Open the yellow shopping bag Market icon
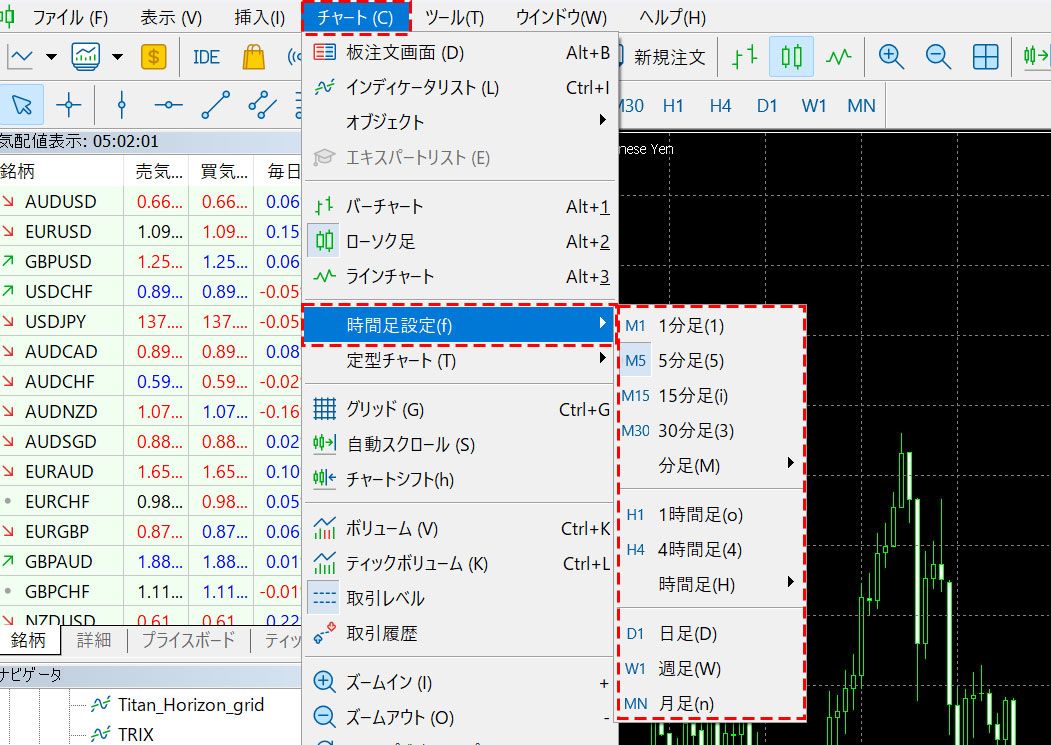This screenshot has height=745, width=1051. point(254,57)
